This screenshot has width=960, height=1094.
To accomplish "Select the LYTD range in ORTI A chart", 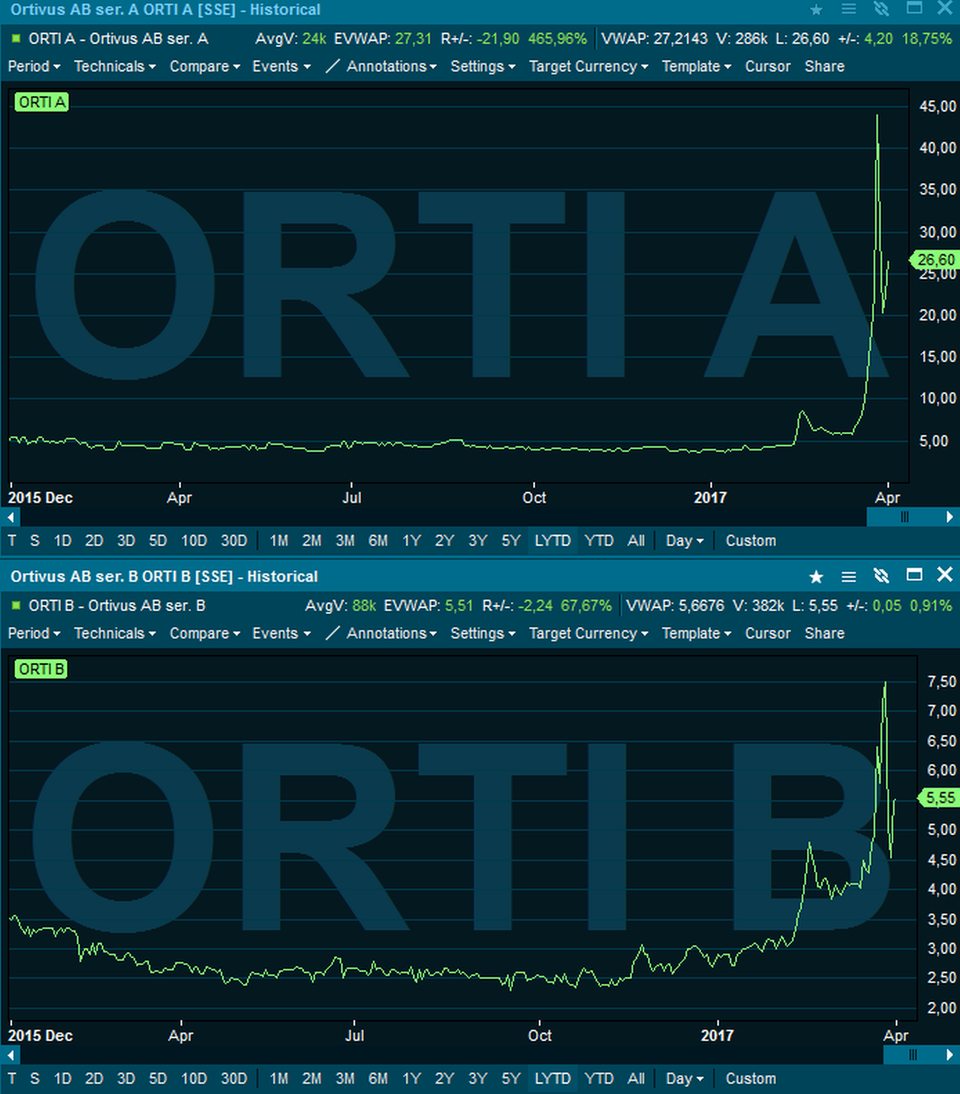I will [x=552, y=541].
